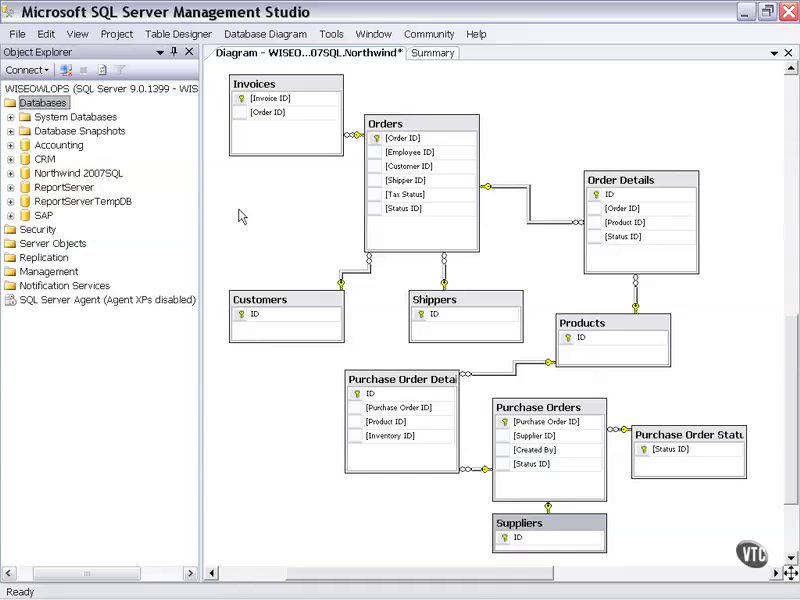This screenshot has width=800, height=600.
Task: Click the Orders table Order ID key icon
Action: (x=377, y=138)
